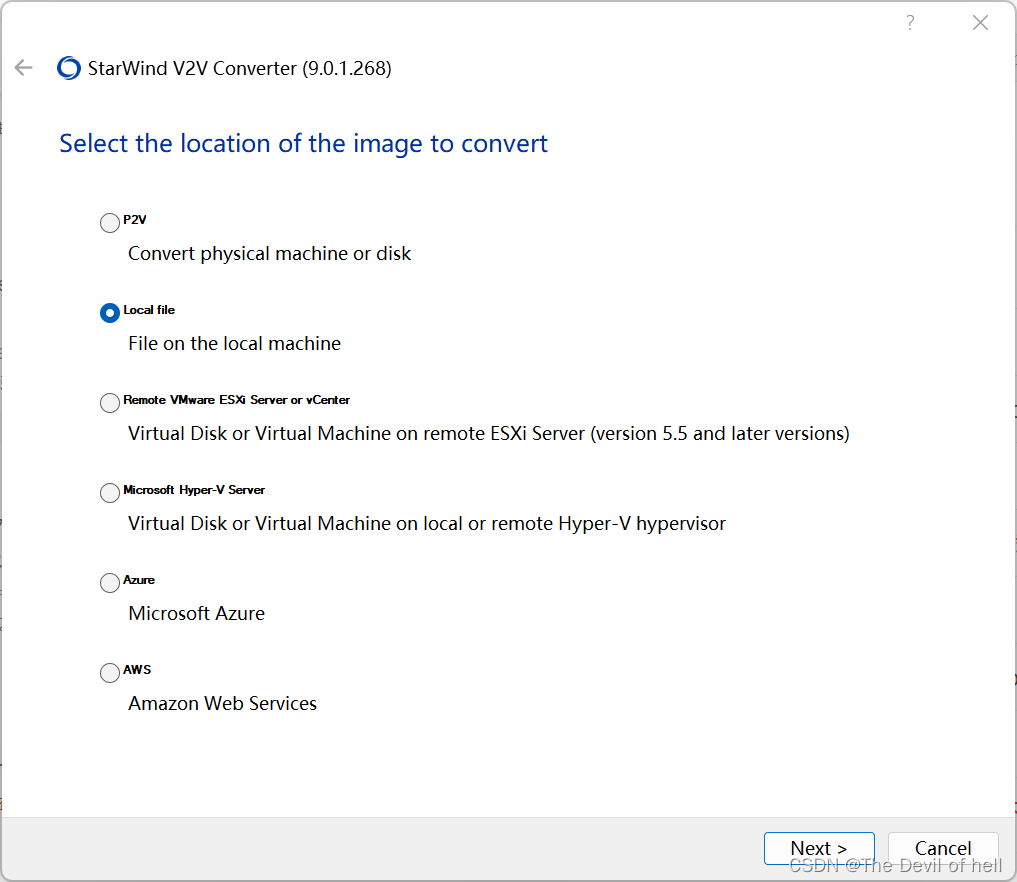The width and height of the screenshot is (1017, 882).
Task: Select the Azure radio button
Action: tap(110, 582)
